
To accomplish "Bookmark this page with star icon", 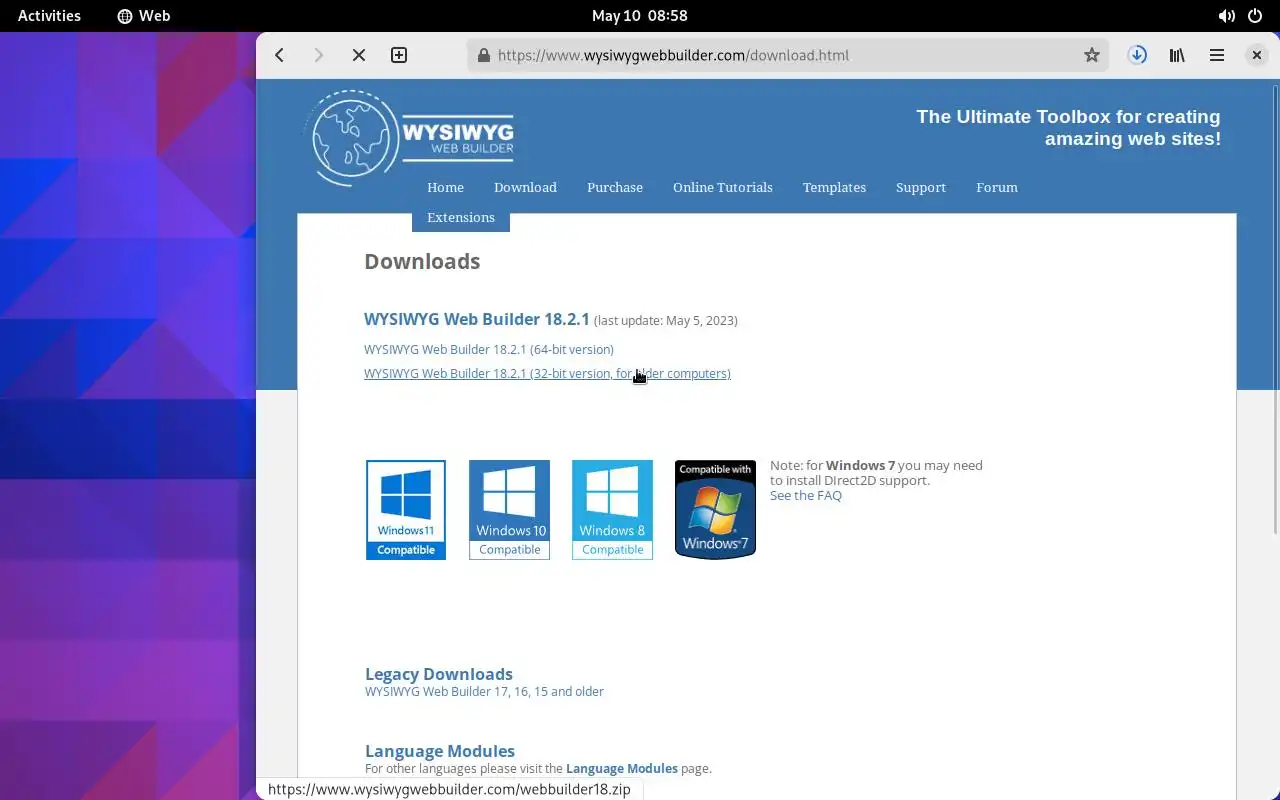I will 1092,55.
